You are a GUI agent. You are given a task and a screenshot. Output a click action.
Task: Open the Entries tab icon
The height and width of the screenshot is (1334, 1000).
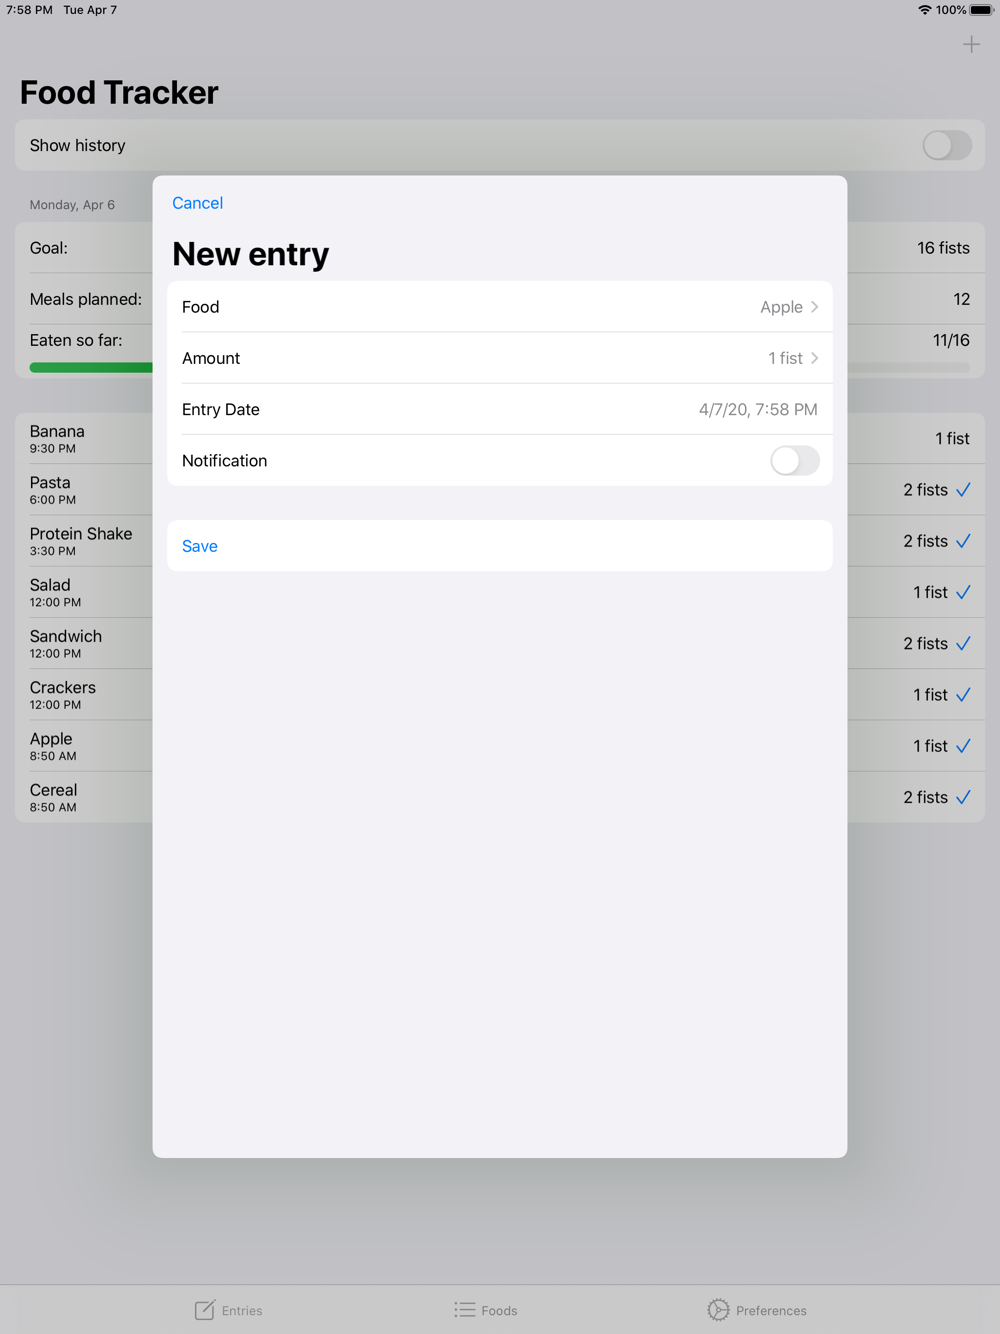point(205,1310)
